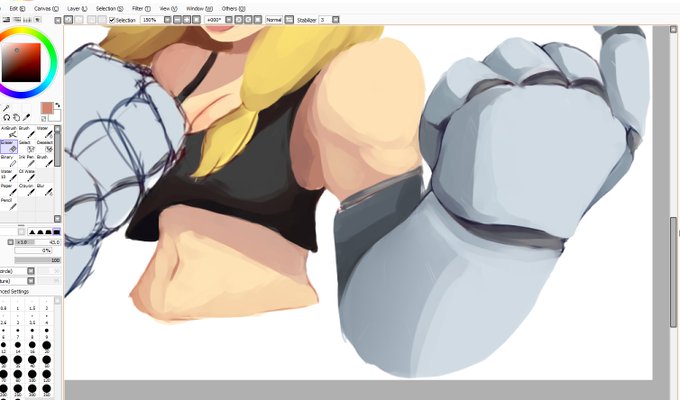Select the Paper brush tool
The height and width of the screenshot is (400, 680).
[9, 189]
